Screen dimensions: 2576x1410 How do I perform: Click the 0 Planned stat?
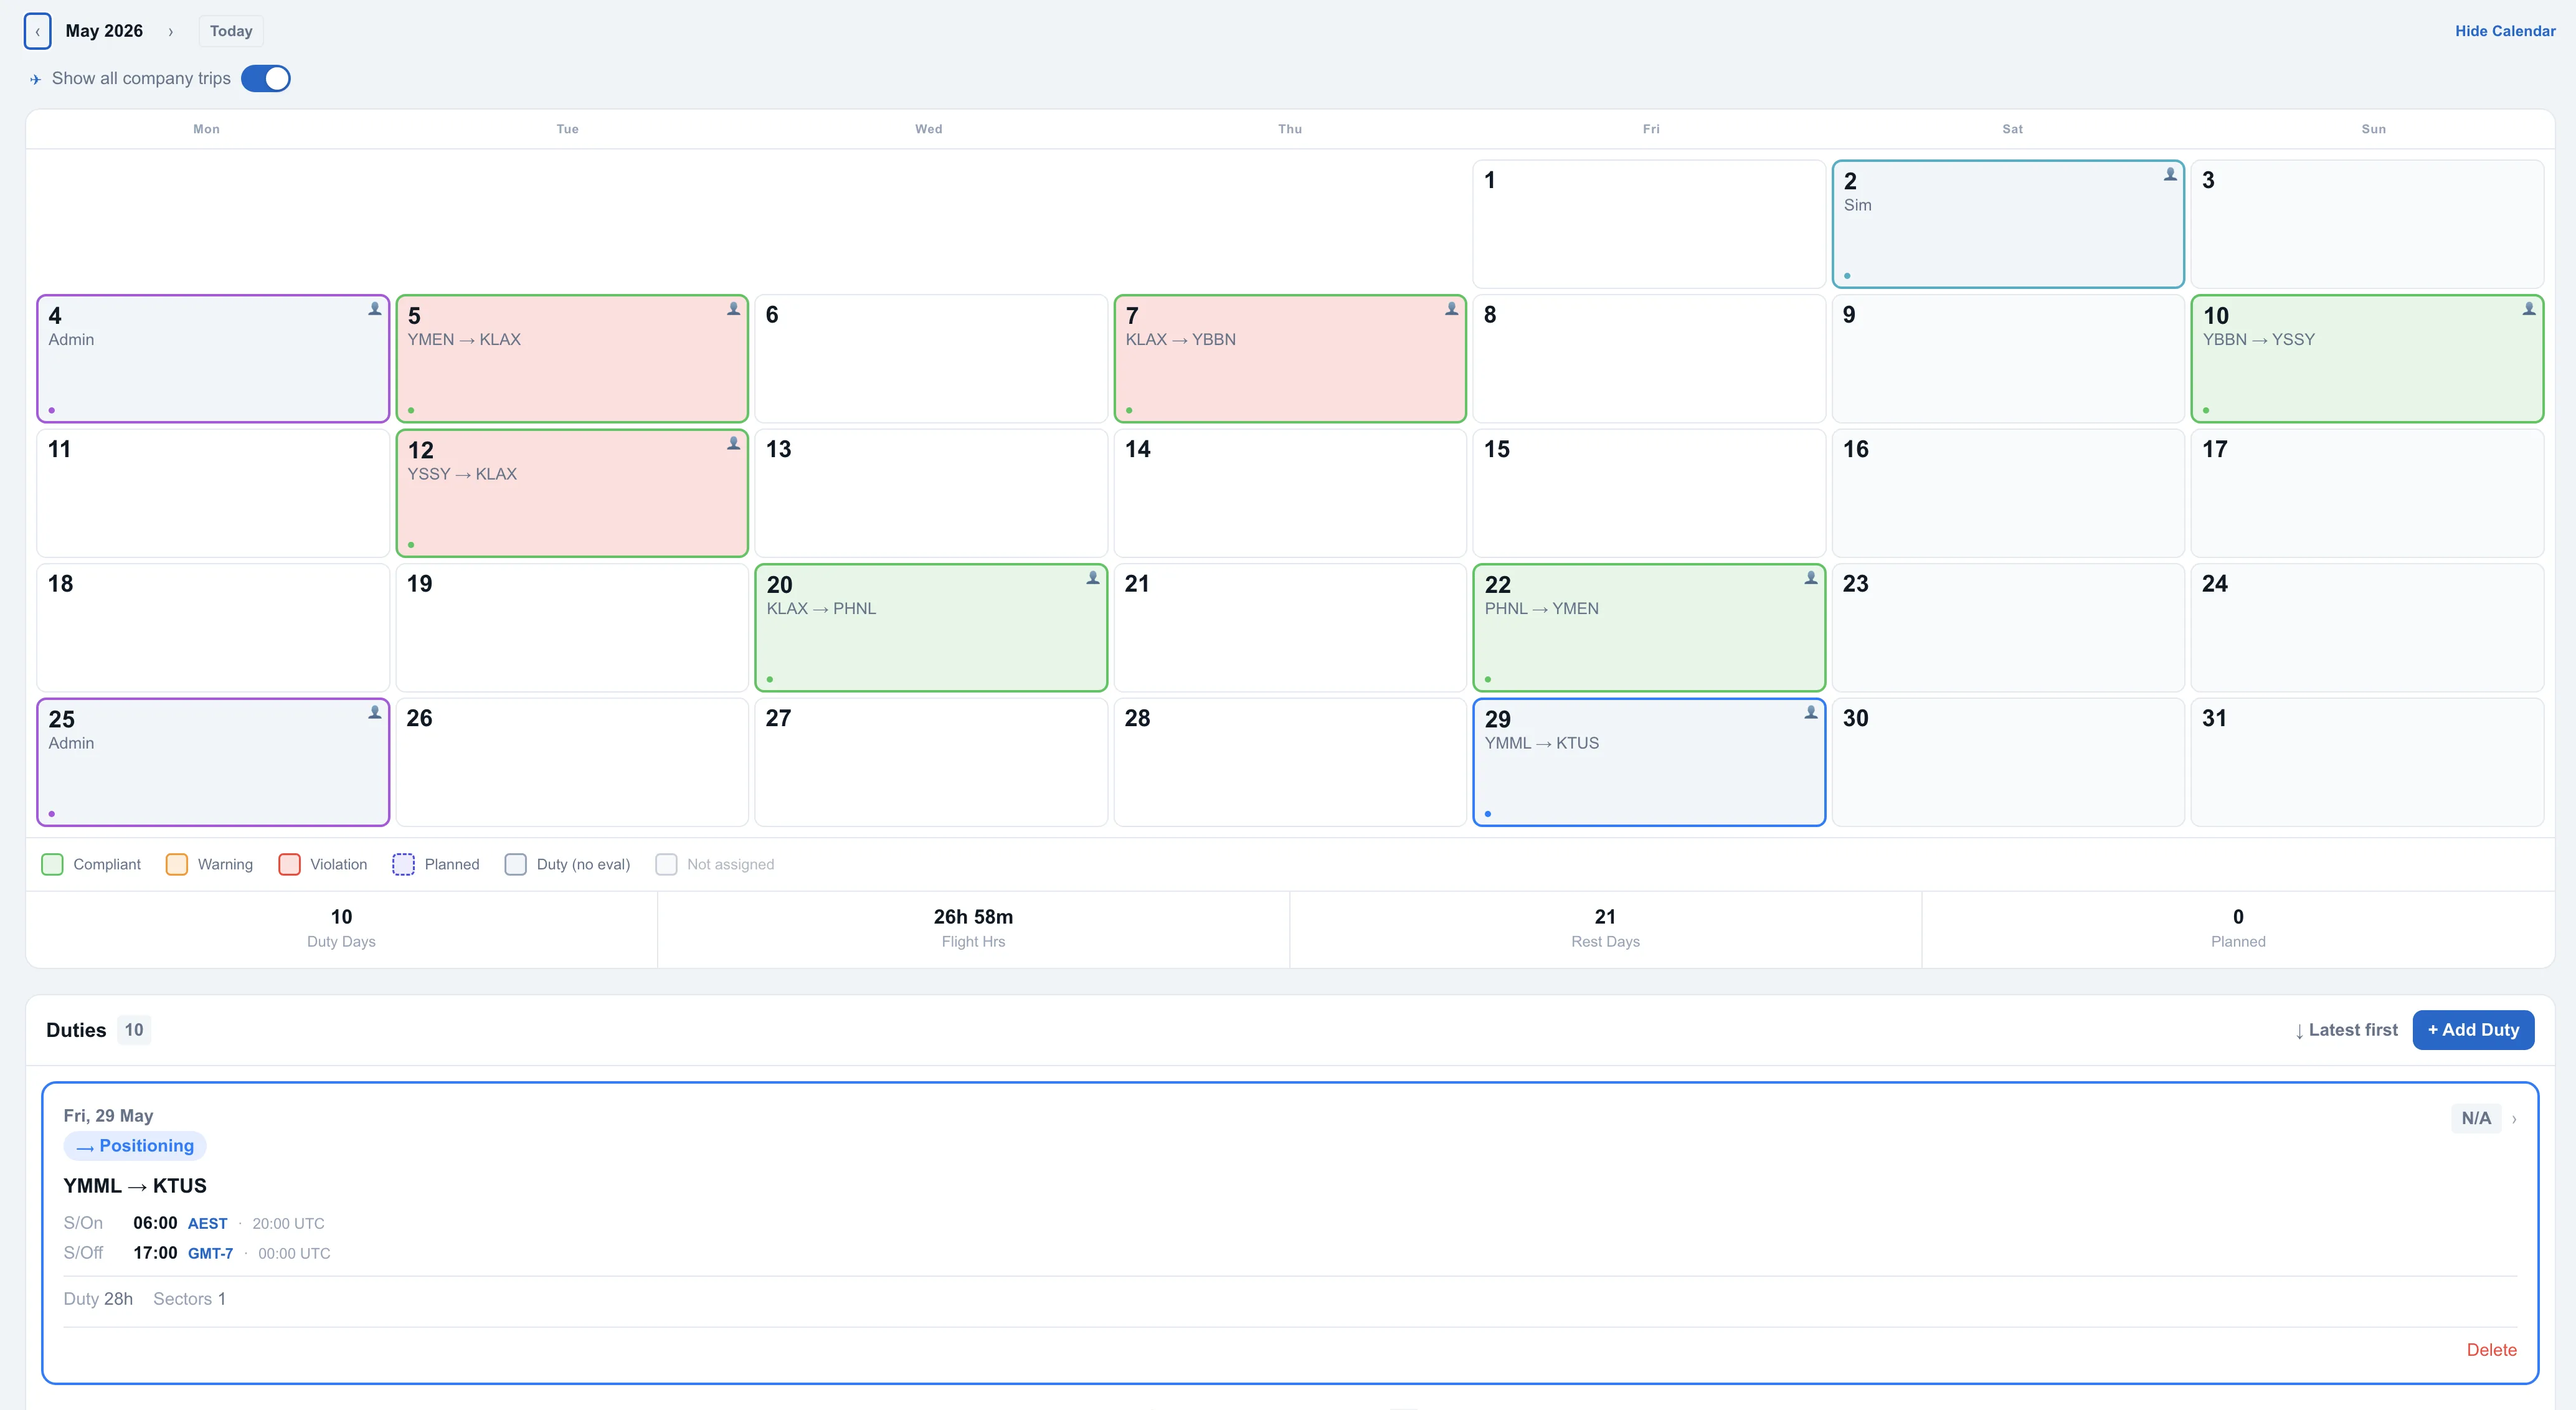pos(2238,928)
